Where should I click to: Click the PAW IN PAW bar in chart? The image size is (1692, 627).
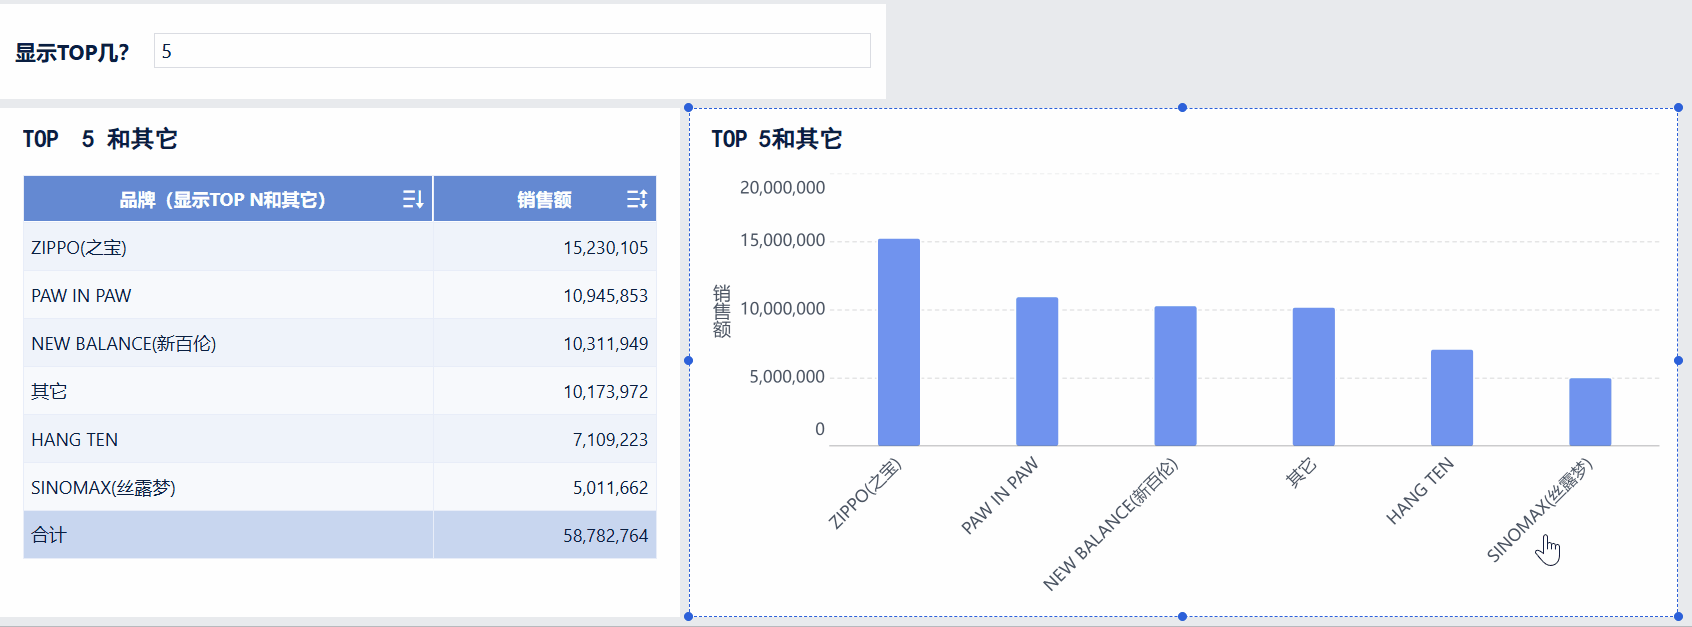[x=1037, y=371]
